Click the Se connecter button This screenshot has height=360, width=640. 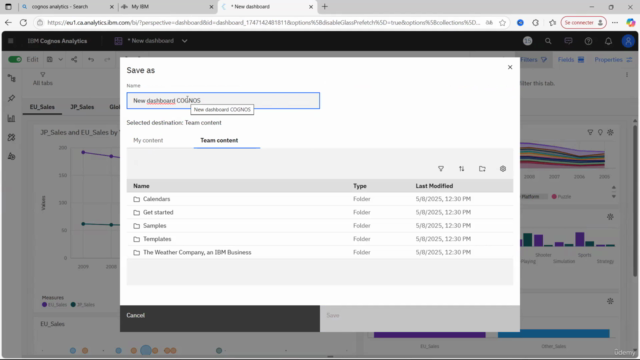584,23
